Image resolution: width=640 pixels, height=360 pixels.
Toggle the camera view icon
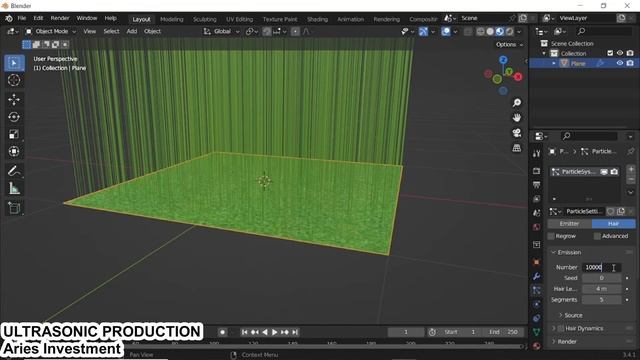click(x=517, y=133)
